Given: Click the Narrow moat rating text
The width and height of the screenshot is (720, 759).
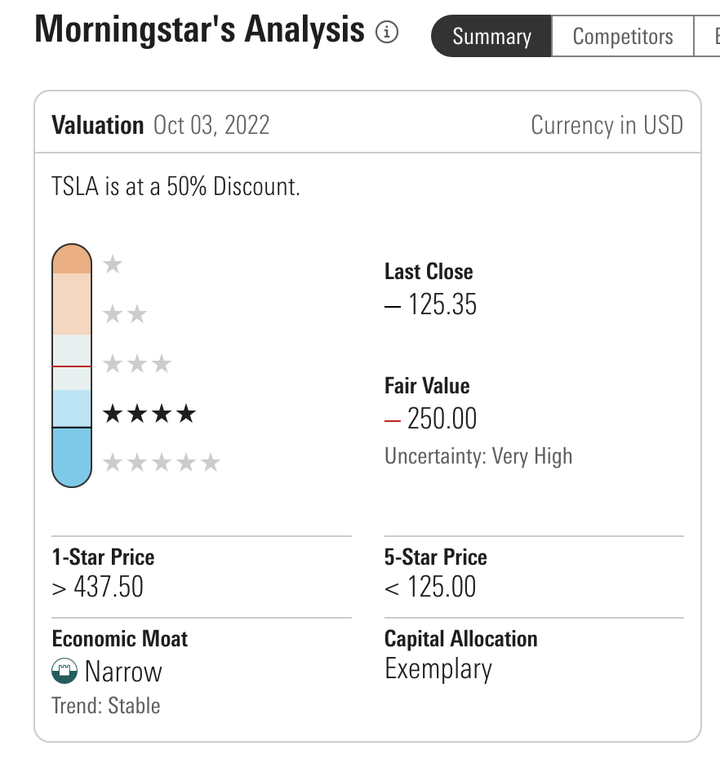Looking at the screenshot, I should pos(123,672).
